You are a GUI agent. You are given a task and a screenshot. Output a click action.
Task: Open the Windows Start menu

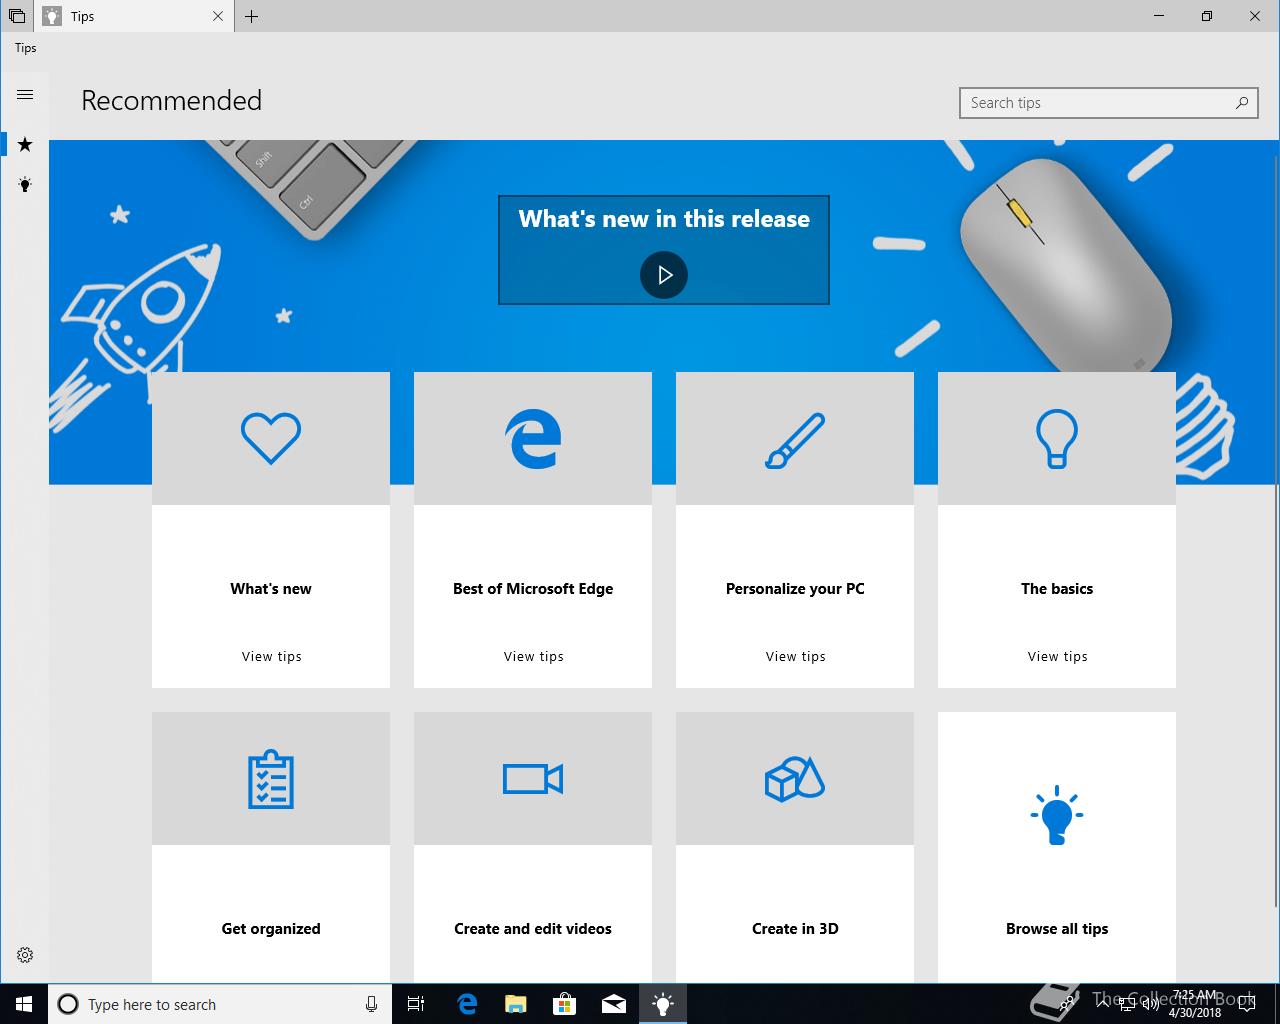24,1004
